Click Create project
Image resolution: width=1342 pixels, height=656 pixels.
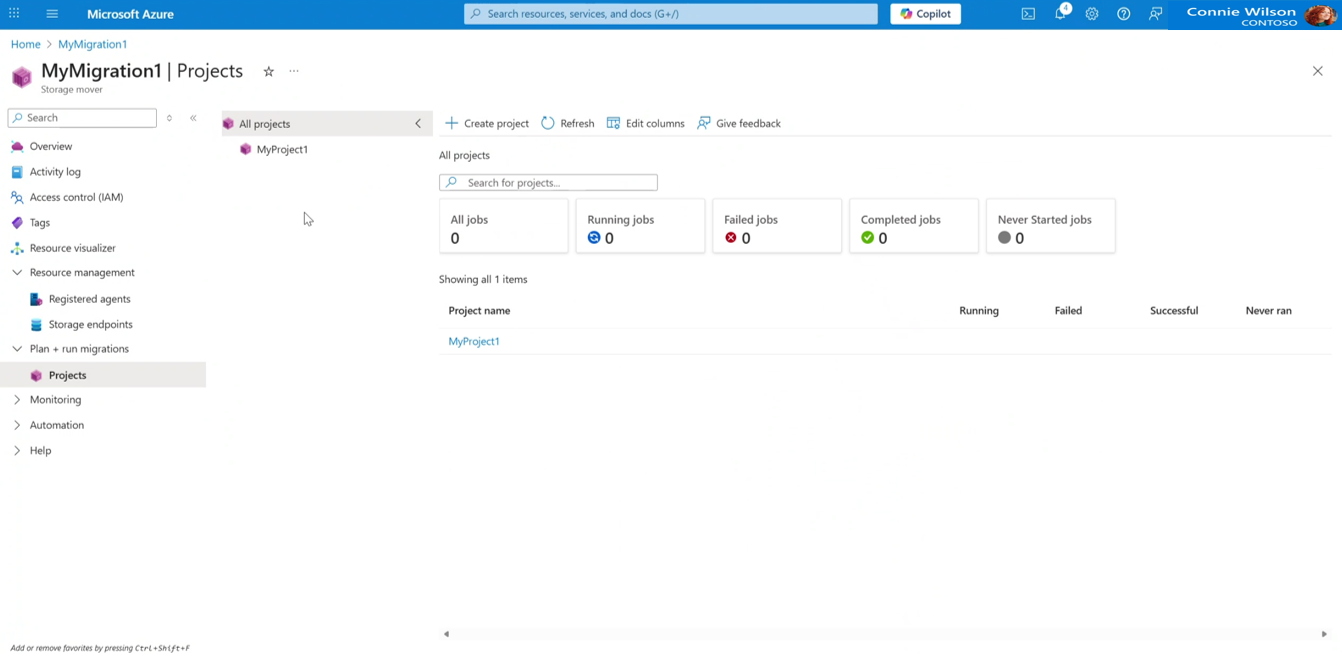[487, 123]
